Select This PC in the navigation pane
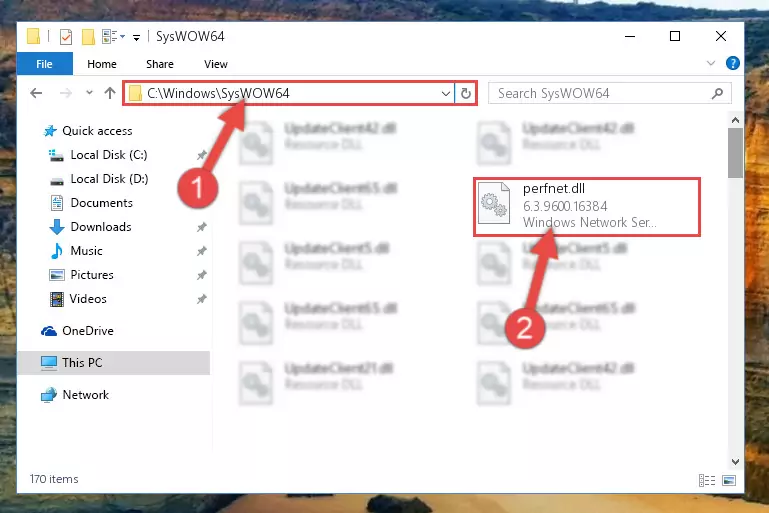769x513 pixels. click(x=114, y=363)
